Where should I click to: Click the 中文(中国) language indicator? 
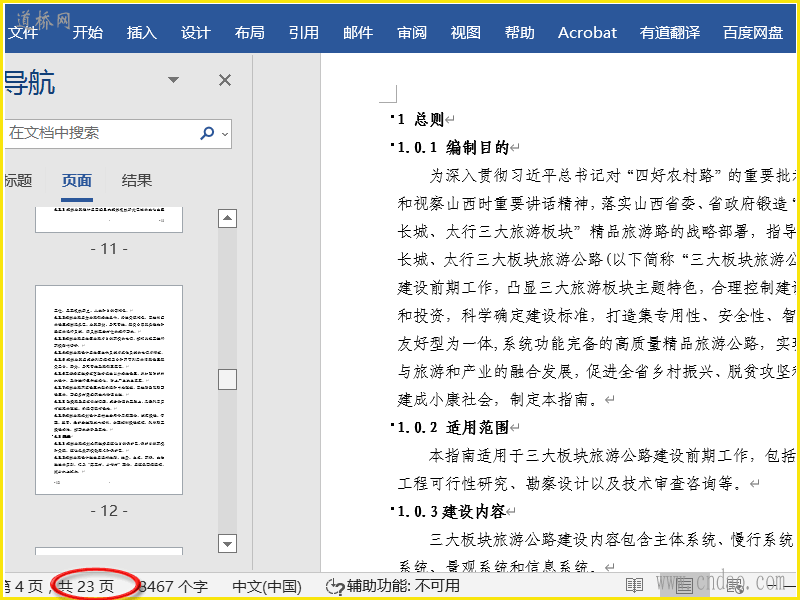(x=267, y=586)
